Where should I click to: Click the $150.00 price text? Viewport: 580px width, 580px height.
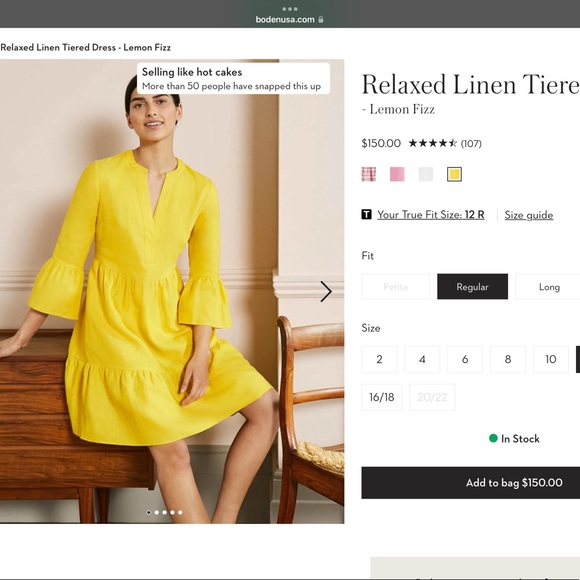381,143
